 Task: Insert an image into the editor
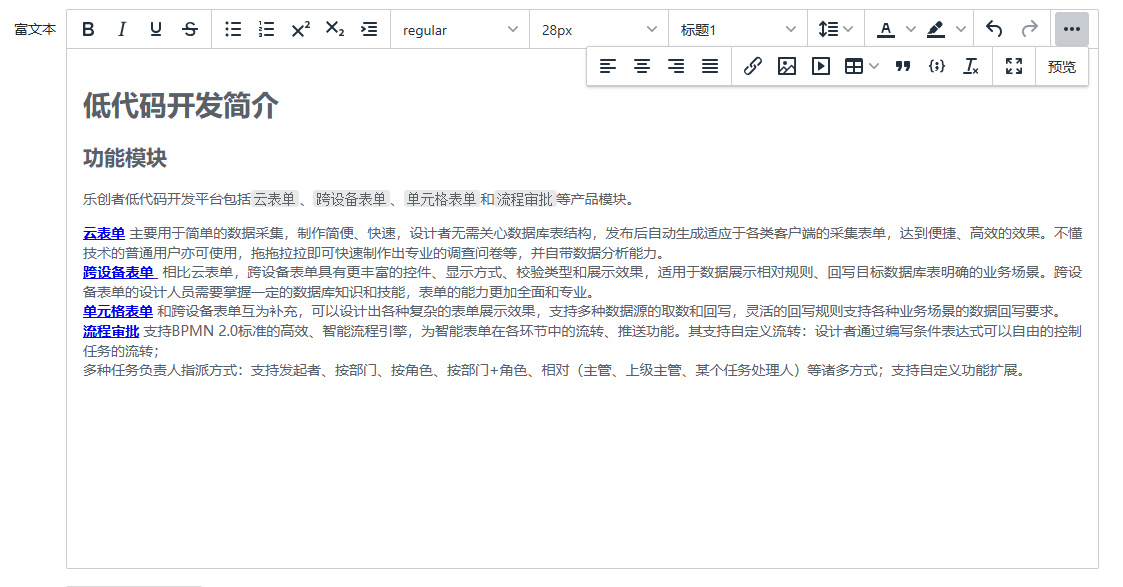[787, 67]
